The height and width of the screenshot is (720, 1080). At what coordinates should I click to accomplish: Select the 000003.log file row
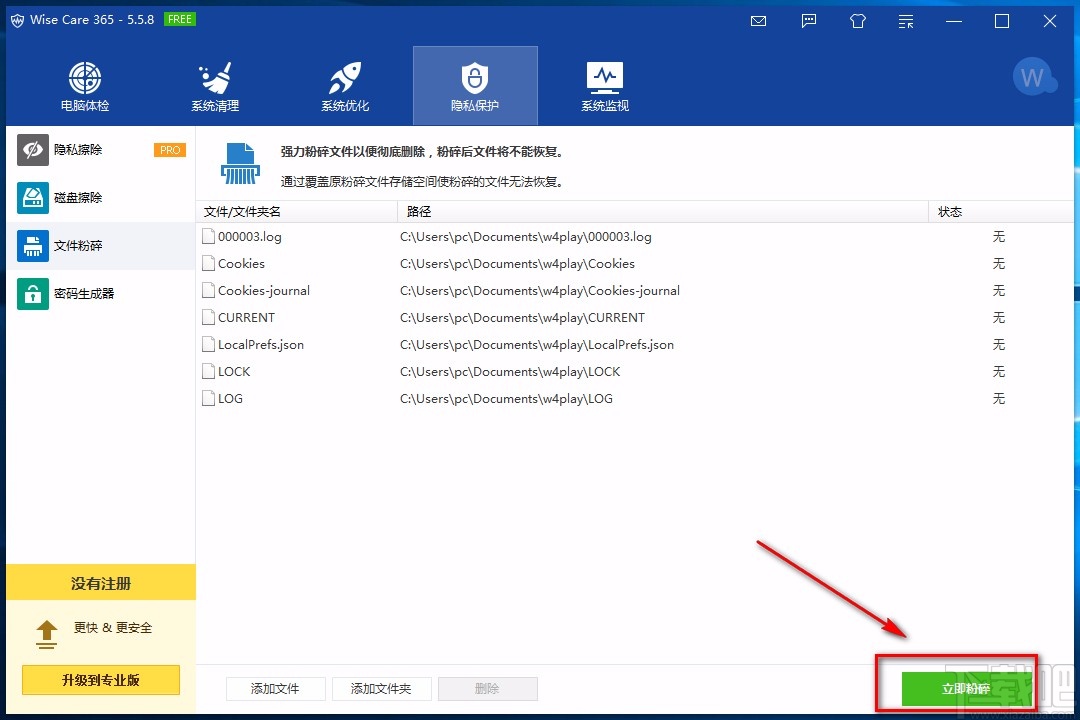[634, 236]
